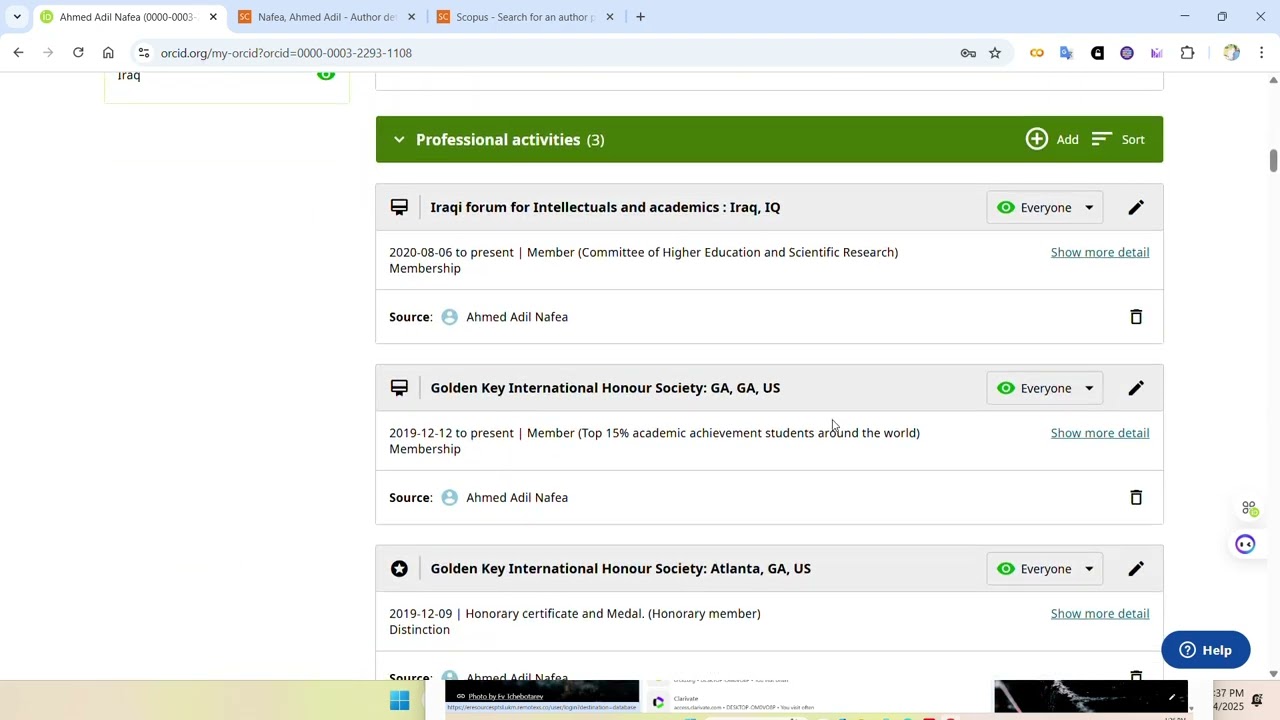View site information in address bar
The image size is (1280, 720).
coord(144,53)
